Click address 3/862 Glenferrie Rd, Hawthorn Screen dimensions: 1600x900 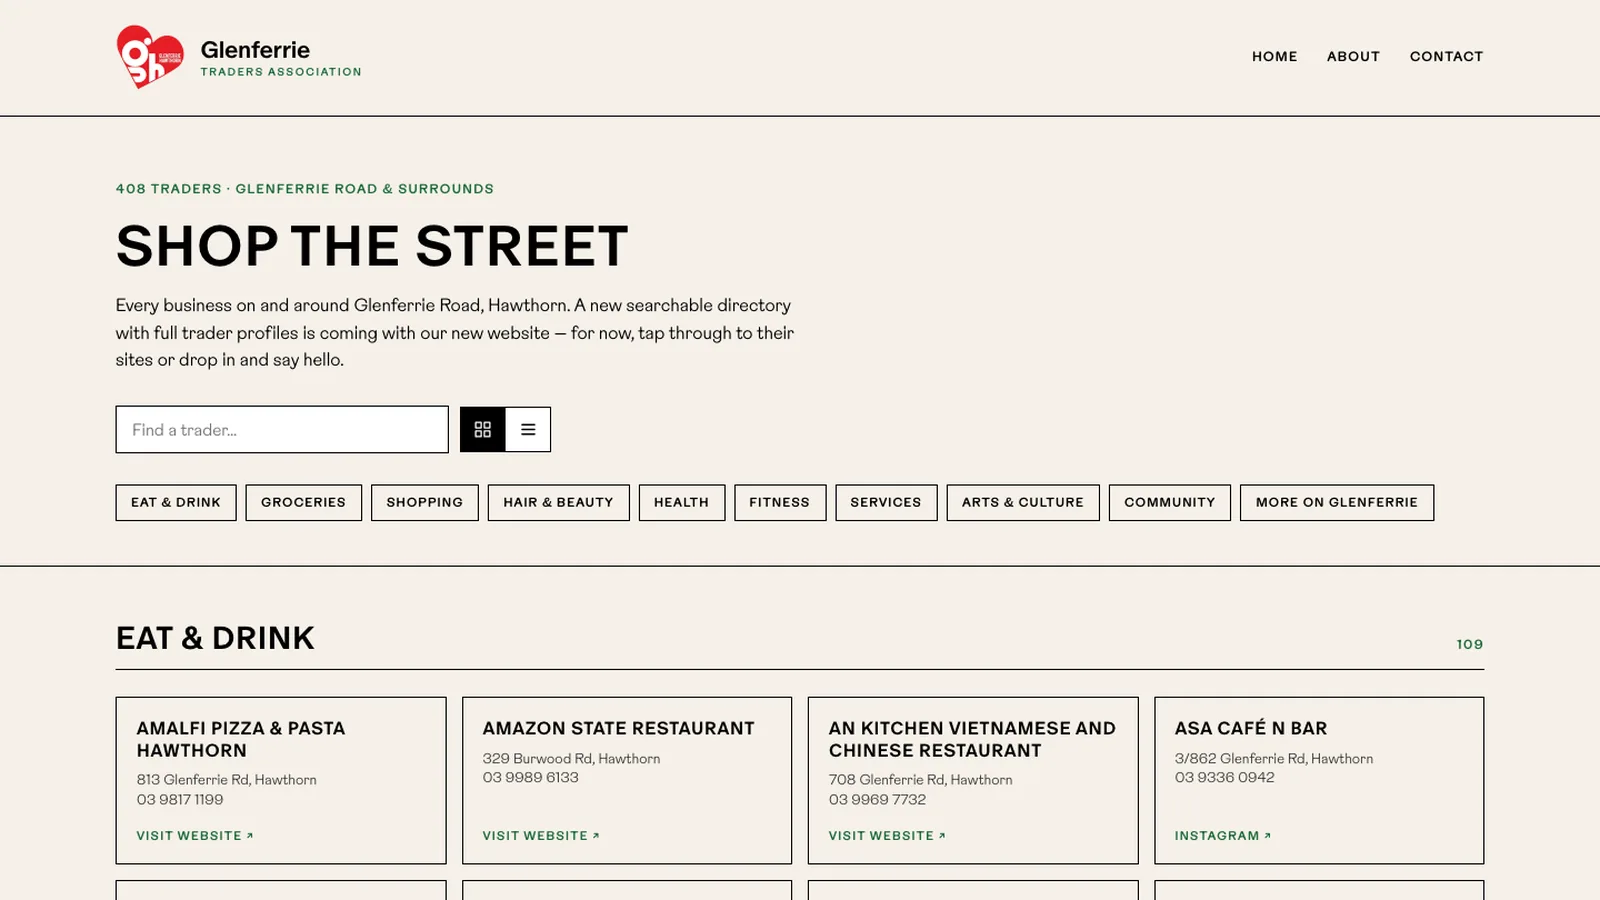tap(1274, 759)
